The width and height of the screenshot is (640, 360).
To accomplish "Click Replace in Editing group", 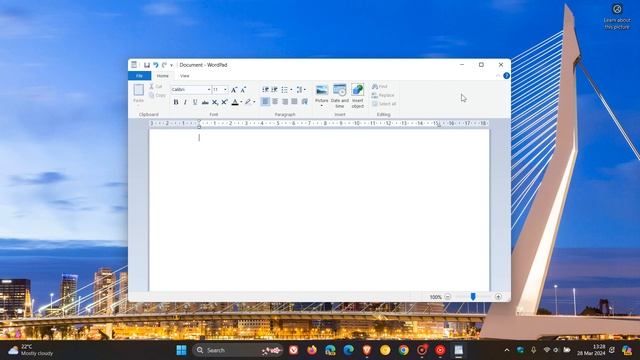I will [x=383, y=95].
